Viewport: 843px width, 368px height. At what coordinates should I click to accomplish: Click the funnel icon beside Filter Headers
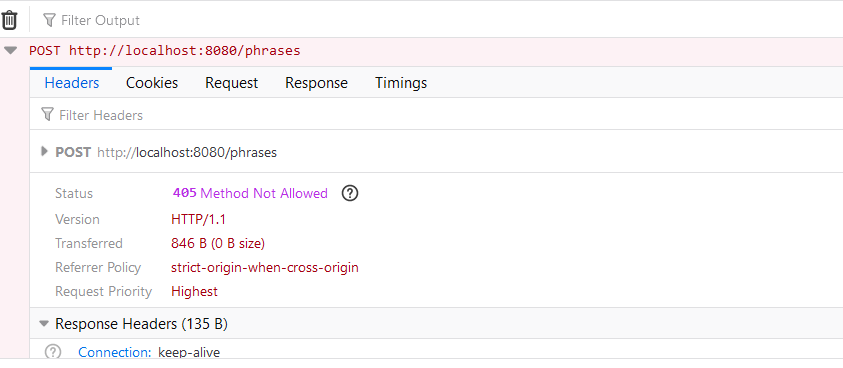tap(47, 115)
